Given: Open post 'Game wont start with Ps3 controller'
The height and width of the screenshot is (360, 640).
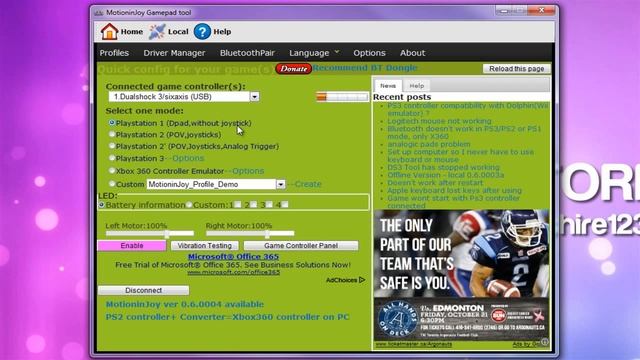Looking at the screenshot, I should [x=453, y=202].
